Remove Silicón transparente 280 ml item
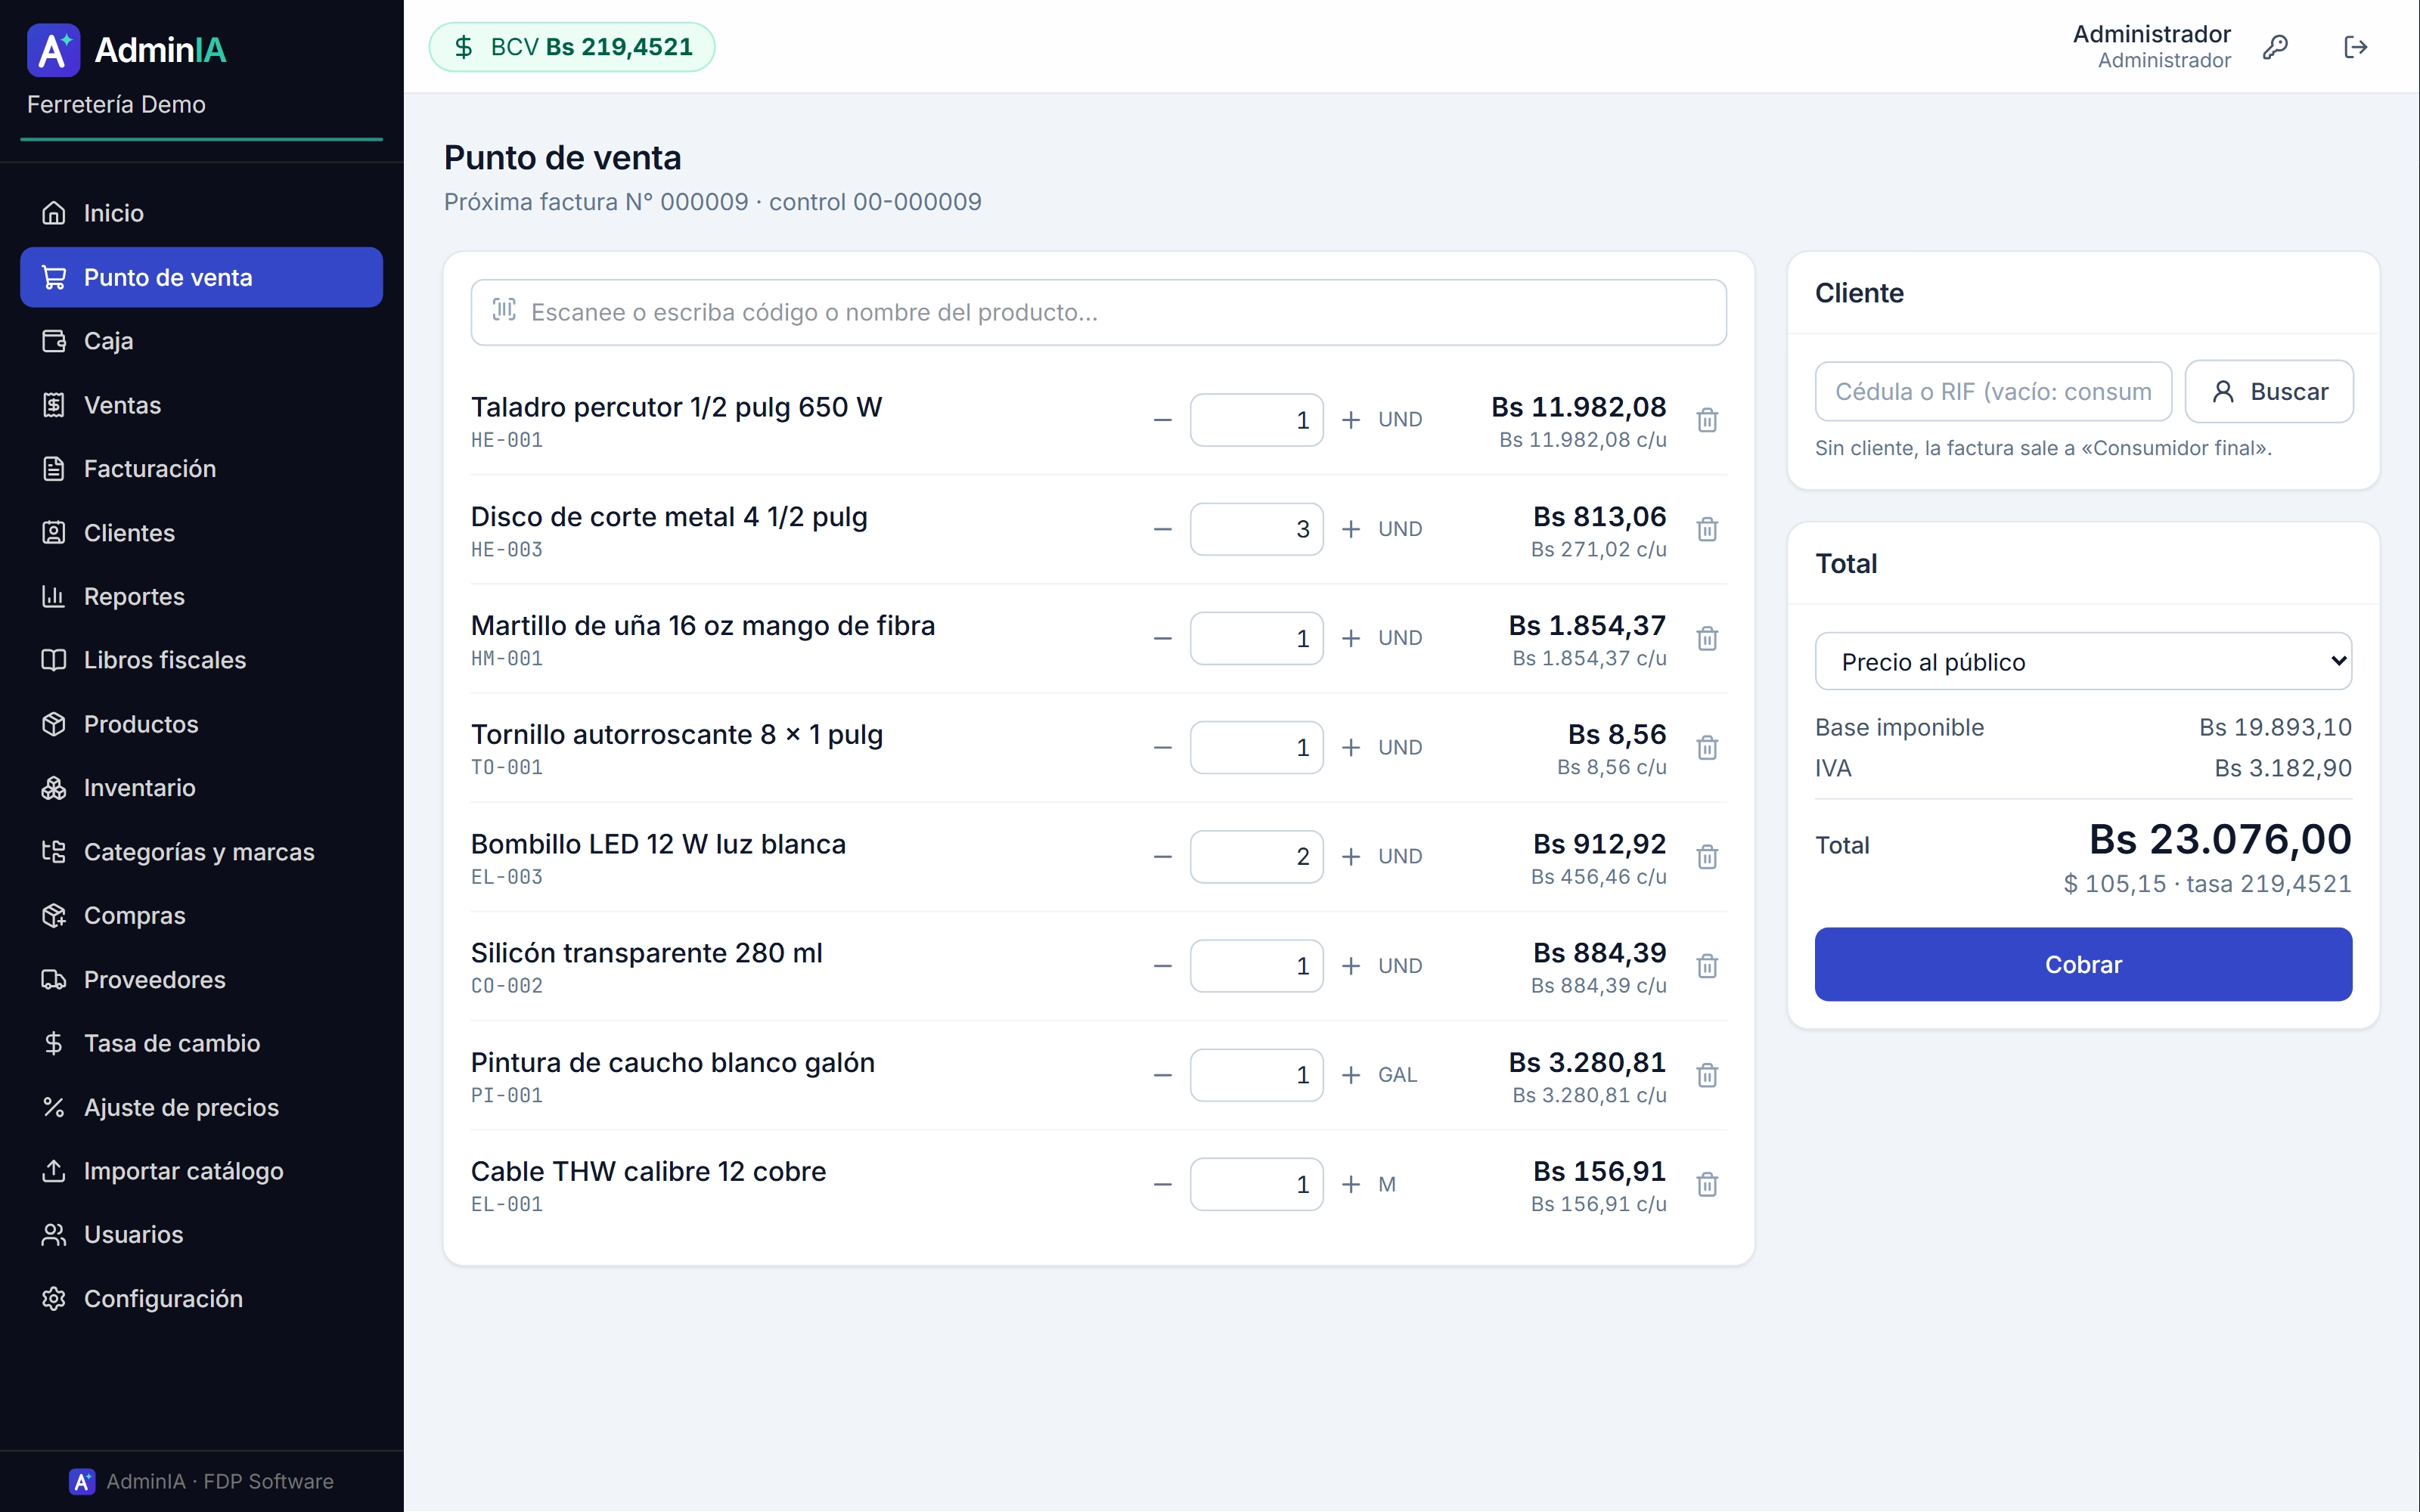Image resolution: width=2420 pixels, height=1512 pixels. coord(1707,966)
